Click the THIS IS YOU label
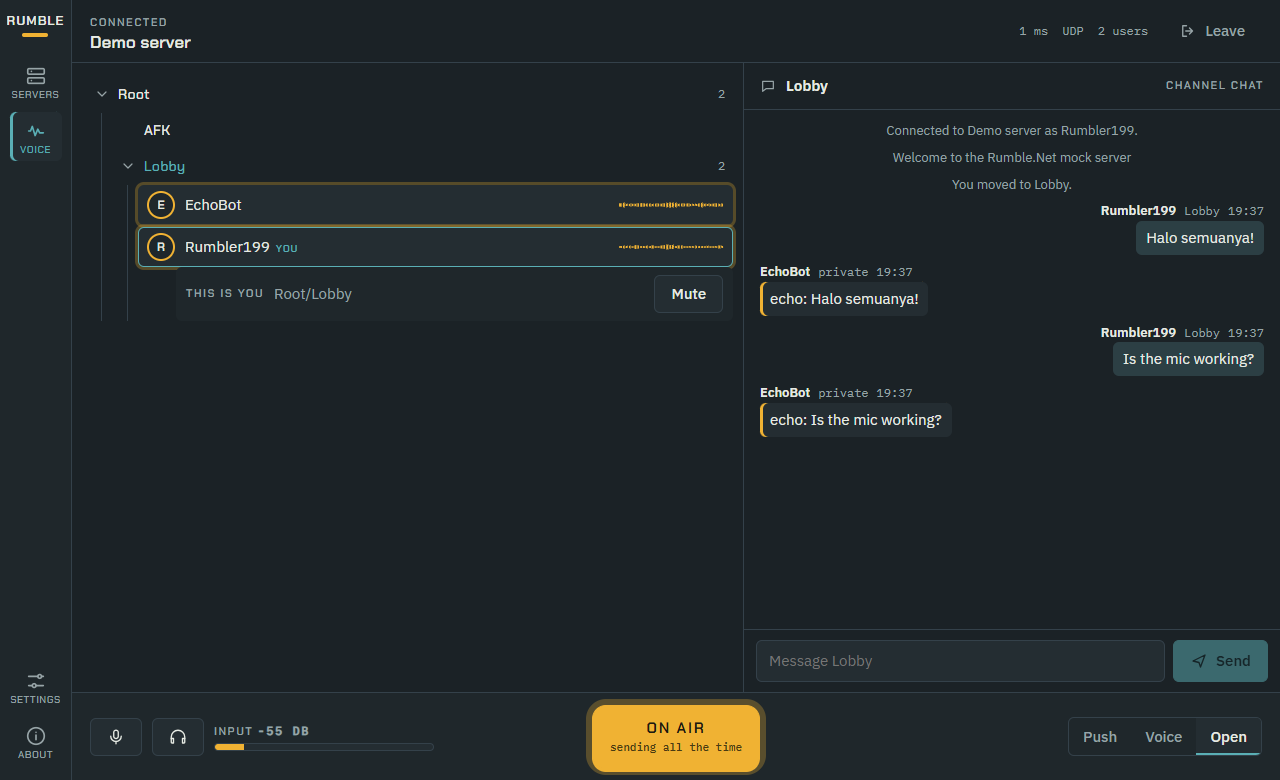This screenshot has height=780, width=1280. [x=225, y=294]
